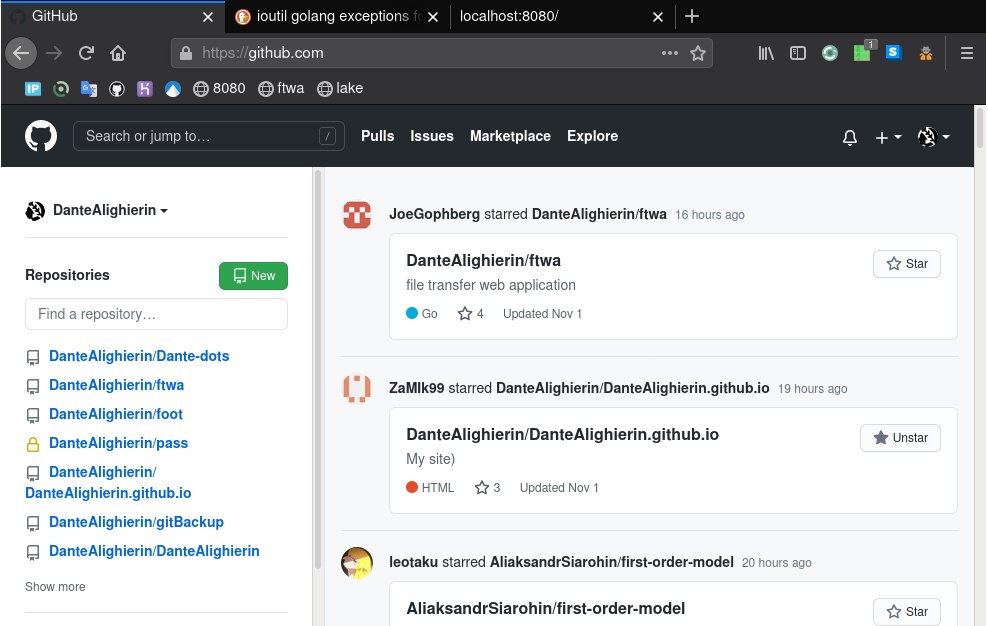This screenshot has height=626, width=988.
Task: Expand the profile avatar dropdown
Action: click(x=934, y=137)
